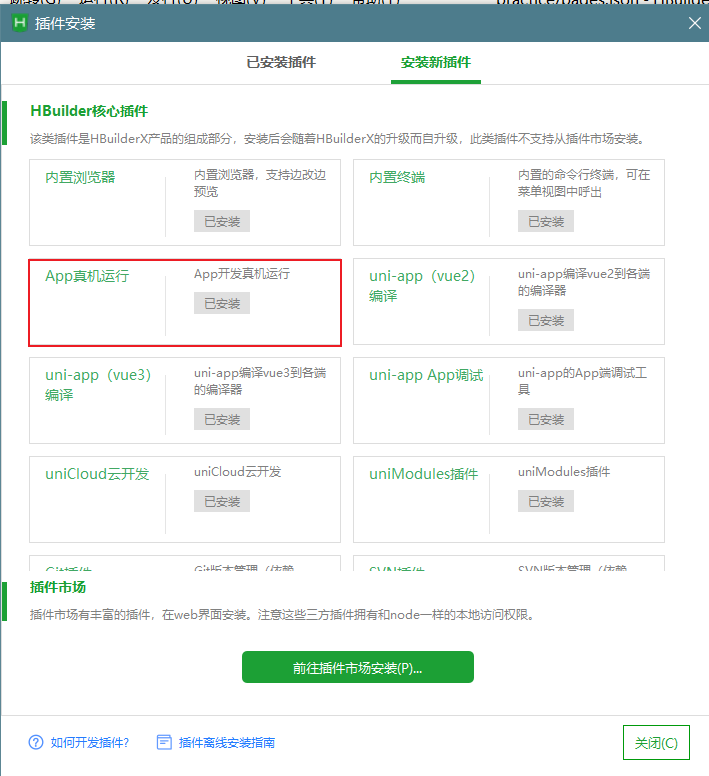This screenshot has width=709, height=776.
Task: Open the uni-app App调试 plugin title
Action: pyautogui.click(x=426, y=375)
